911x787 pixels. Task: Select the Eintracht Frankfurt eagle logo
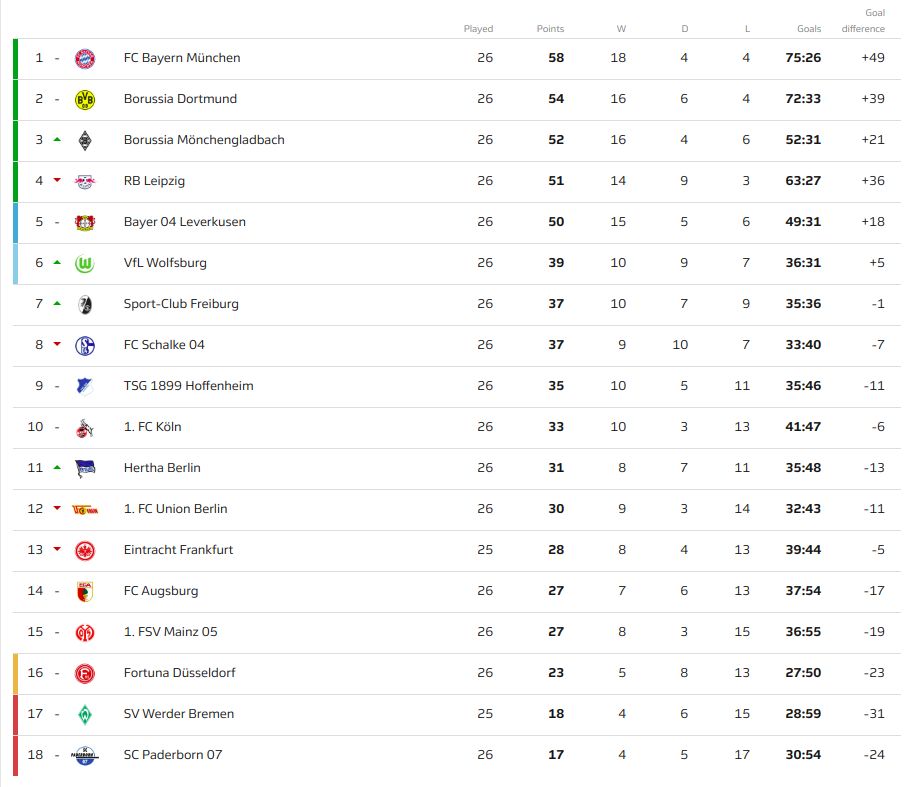click(85, 550)
